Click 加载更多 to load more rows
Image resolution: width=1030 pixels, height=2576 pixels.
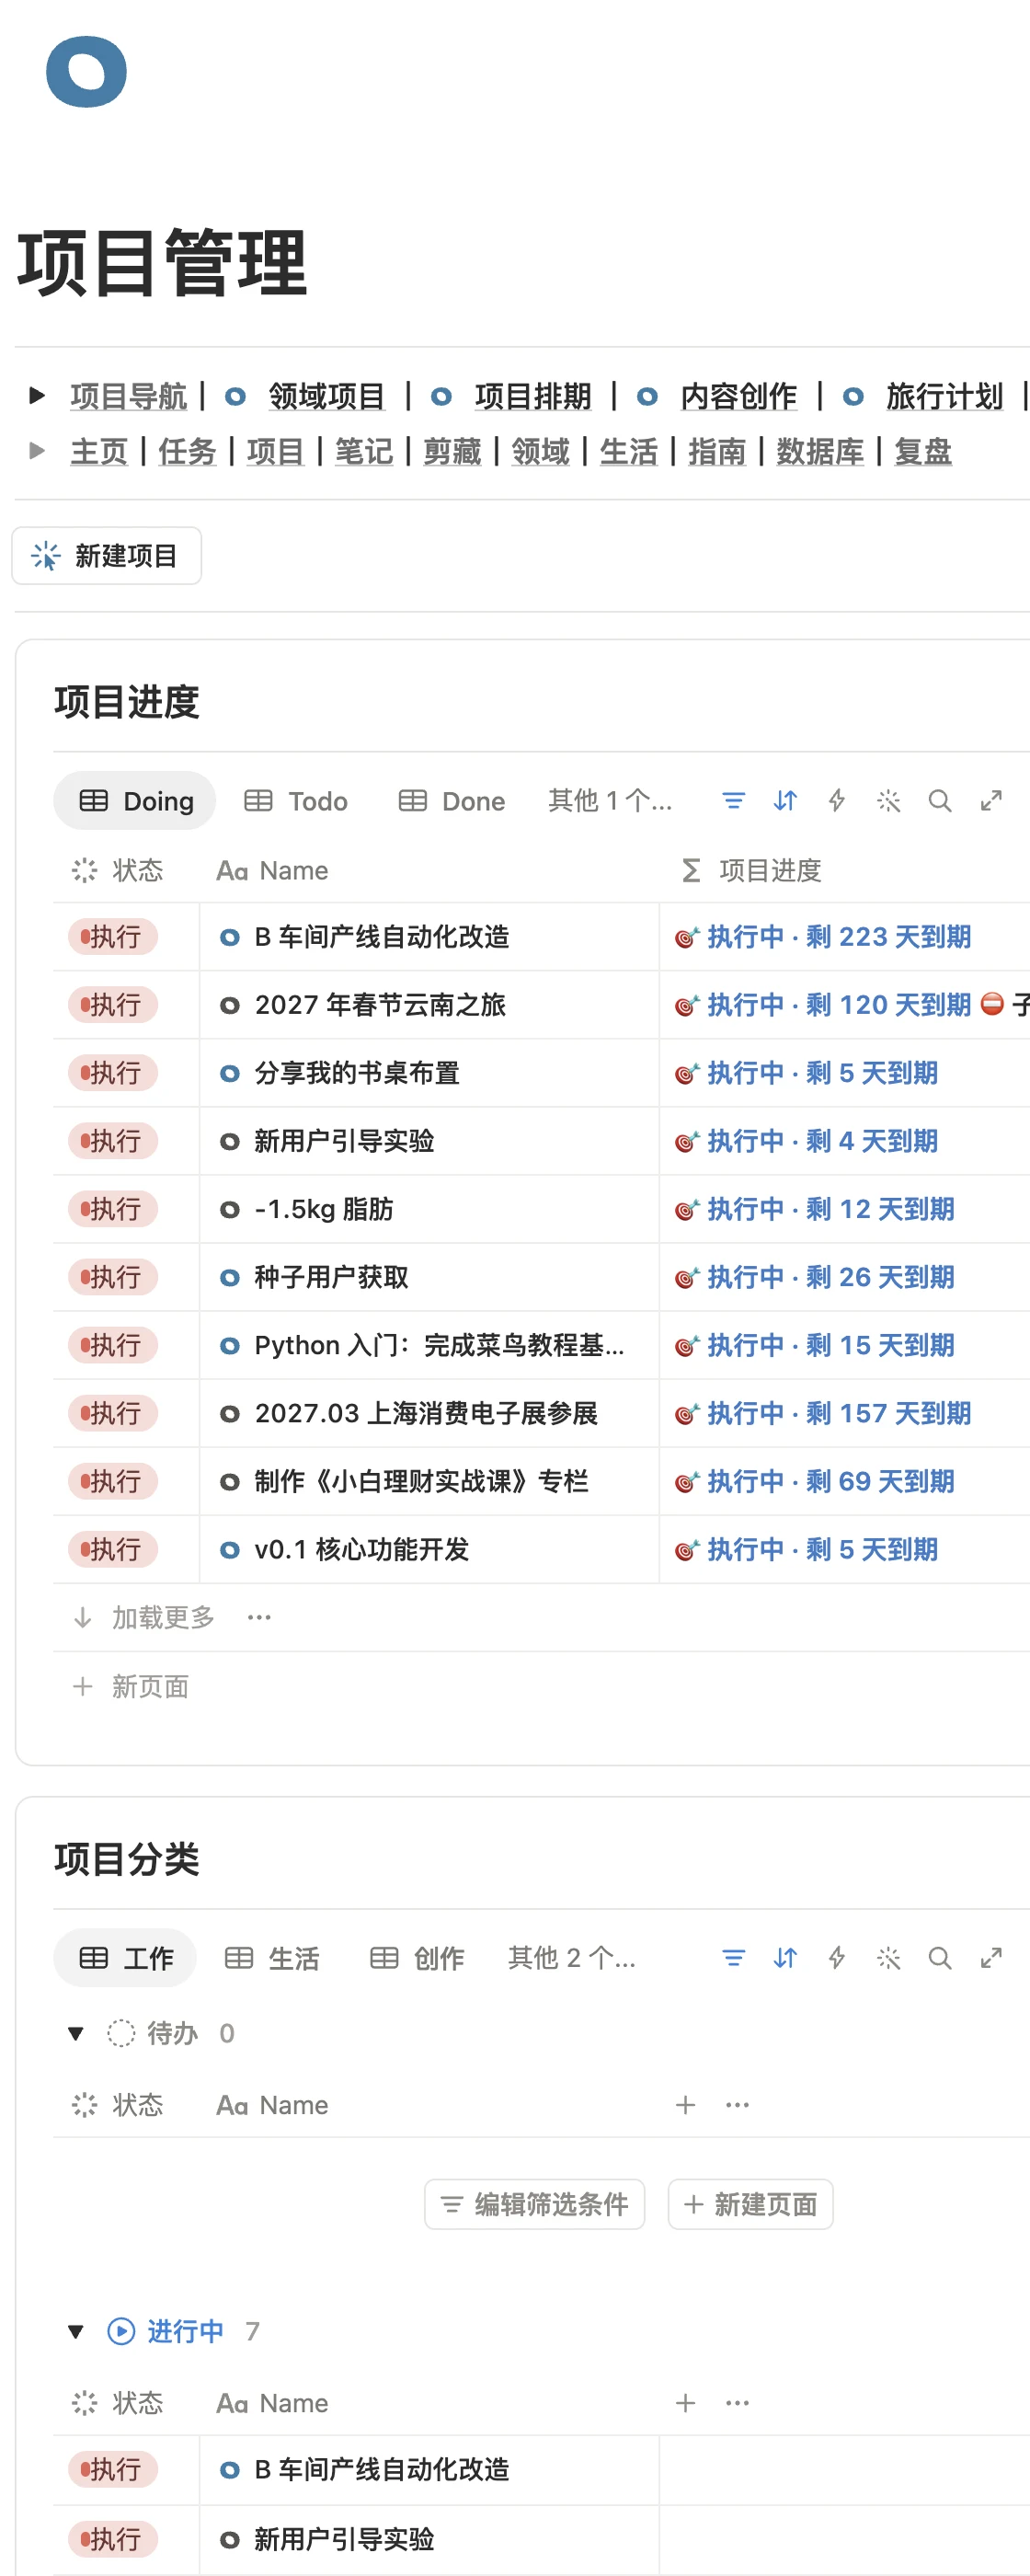pos(145,1617)
